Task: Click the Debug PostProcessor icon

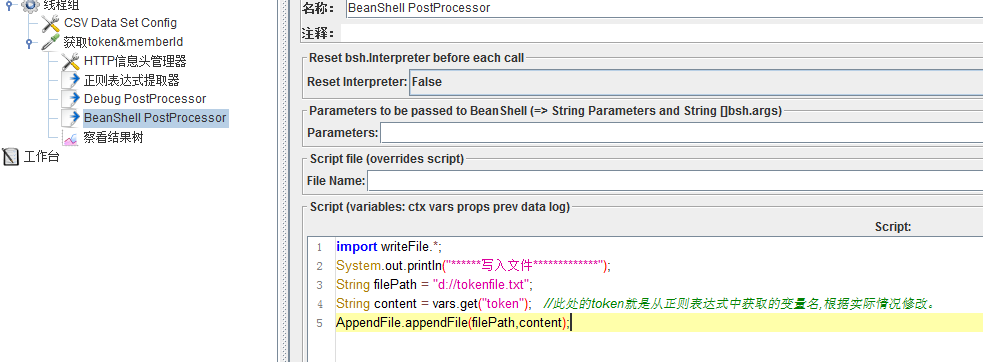Action: (70, 99)
